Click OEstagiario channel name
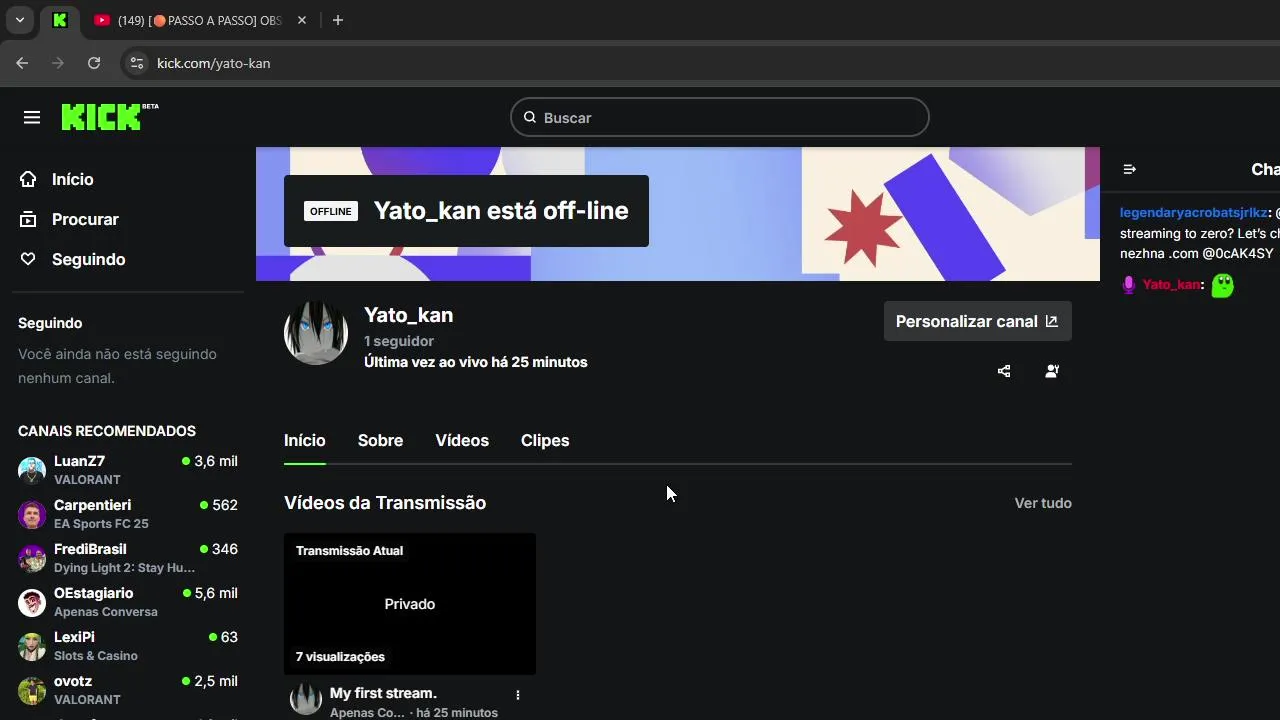1280x720 pixels. (x=93, y=593)
